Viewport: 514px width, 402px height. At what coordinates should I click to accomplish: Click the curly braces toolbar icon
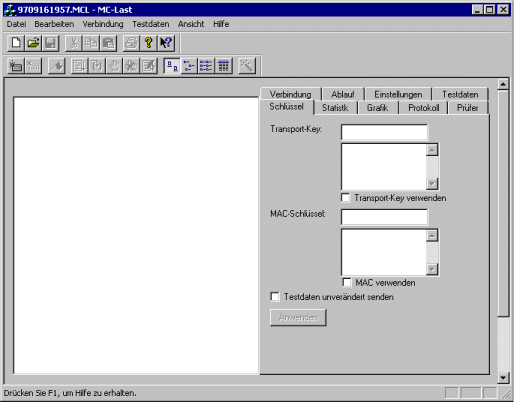pyautogui.click(x=97, y=66)
